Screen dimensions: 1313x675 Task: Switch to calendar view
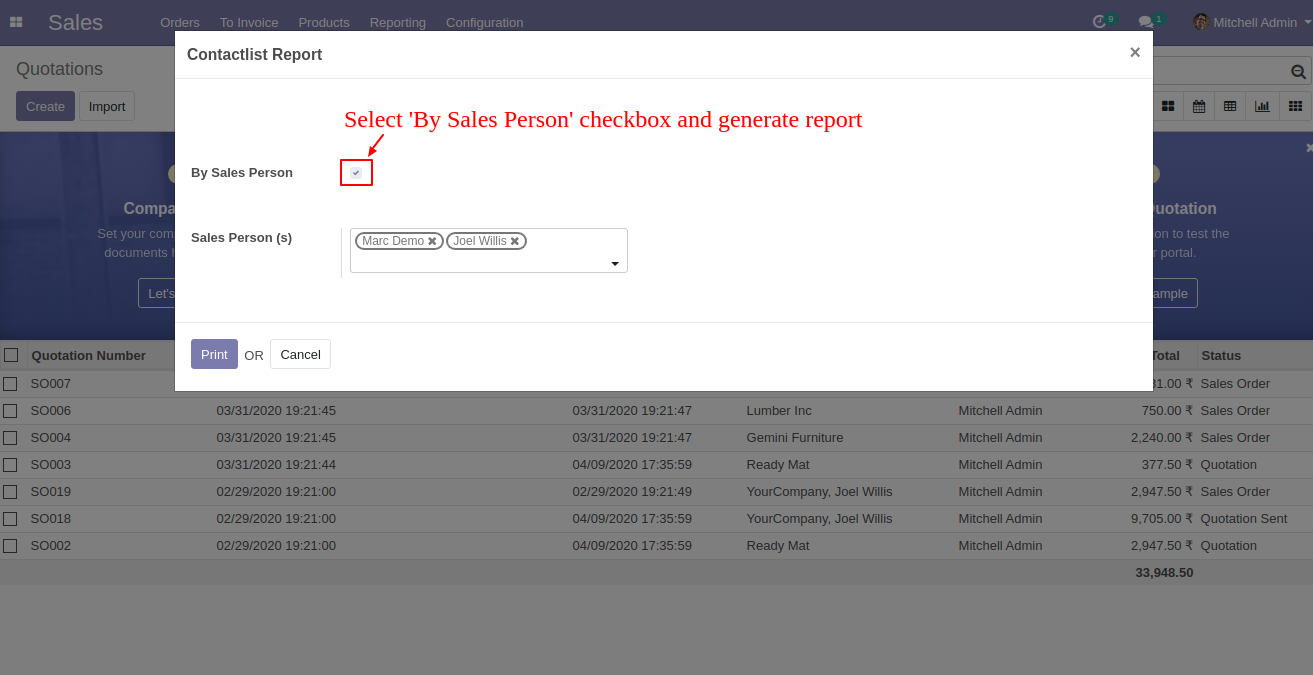[1199, 105]
